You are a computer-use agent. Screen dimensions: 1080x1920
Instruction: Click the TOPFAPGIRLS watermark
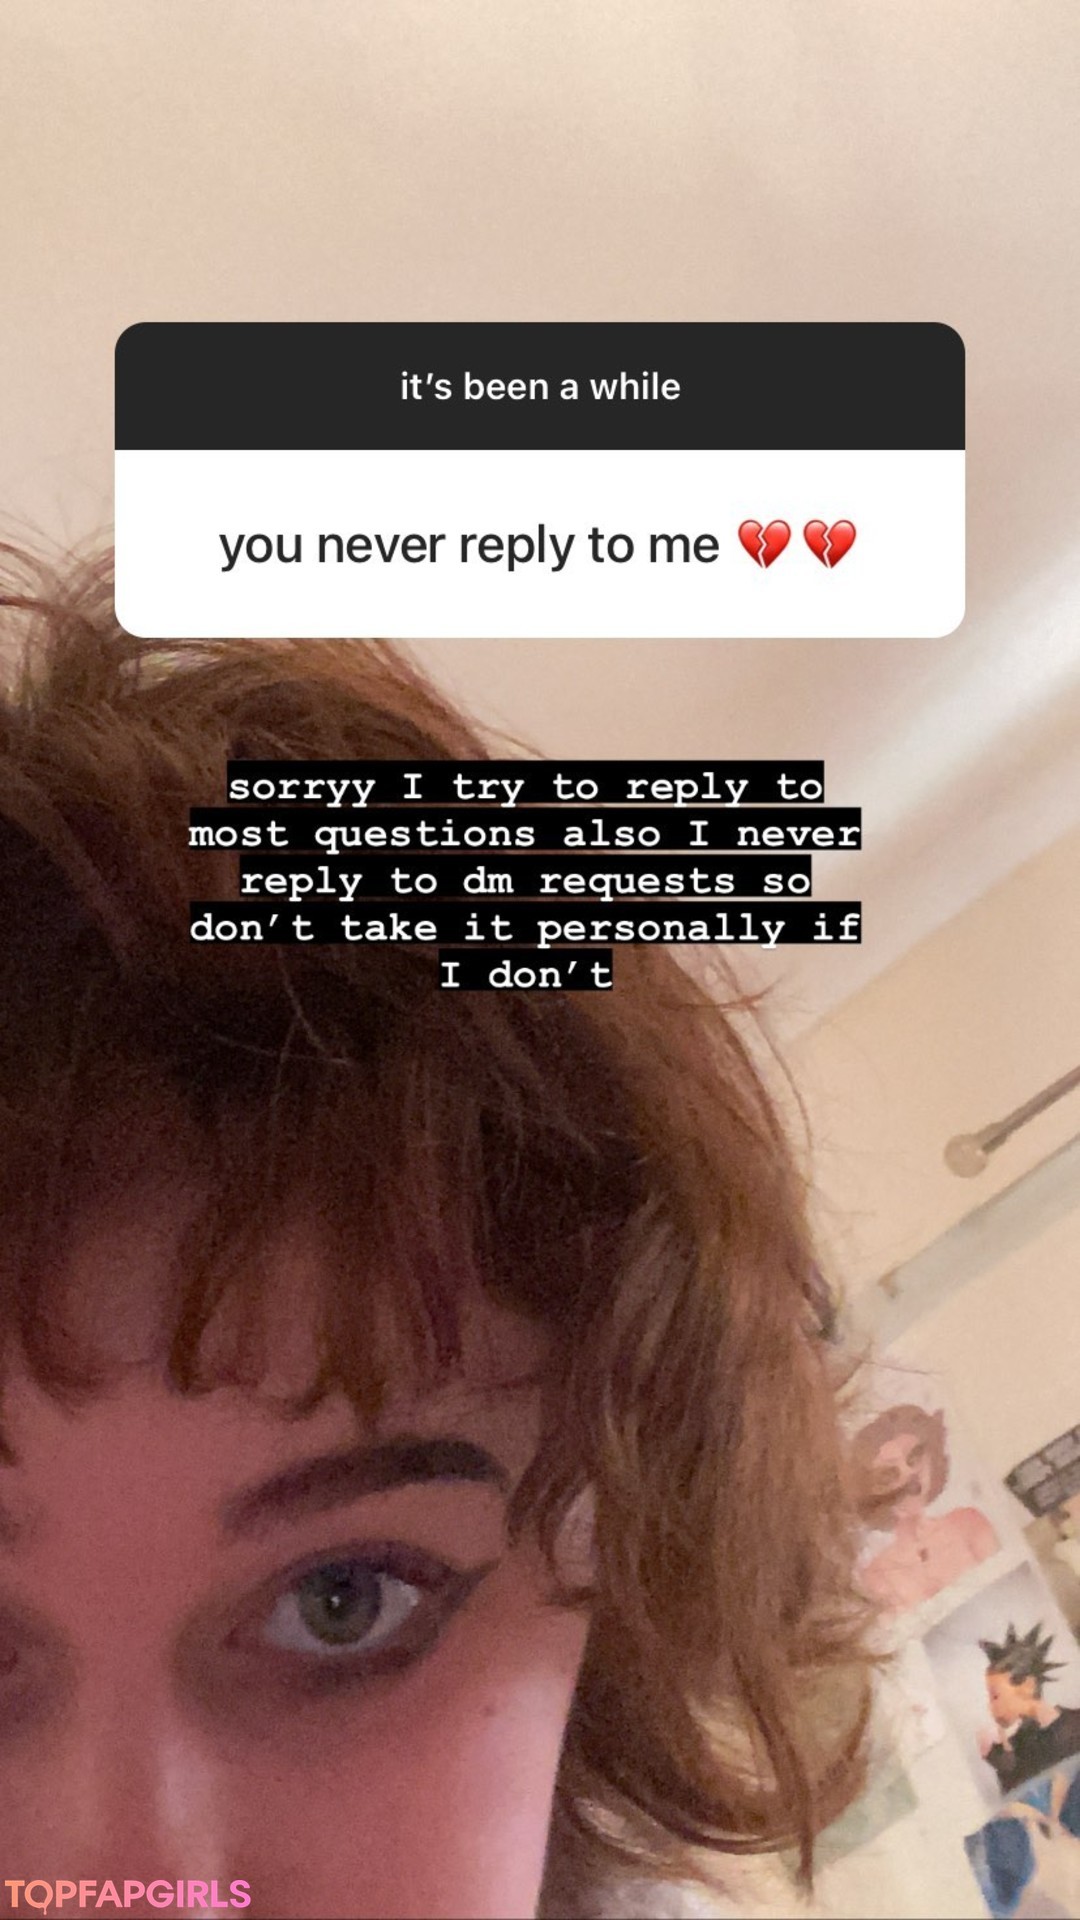point(128,1893)
